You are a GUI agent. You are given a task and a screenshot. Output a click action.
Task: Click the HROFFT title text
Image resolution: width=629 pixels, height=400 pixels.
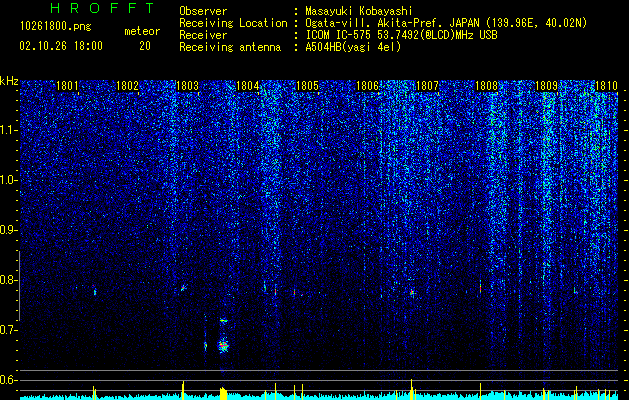103,8
